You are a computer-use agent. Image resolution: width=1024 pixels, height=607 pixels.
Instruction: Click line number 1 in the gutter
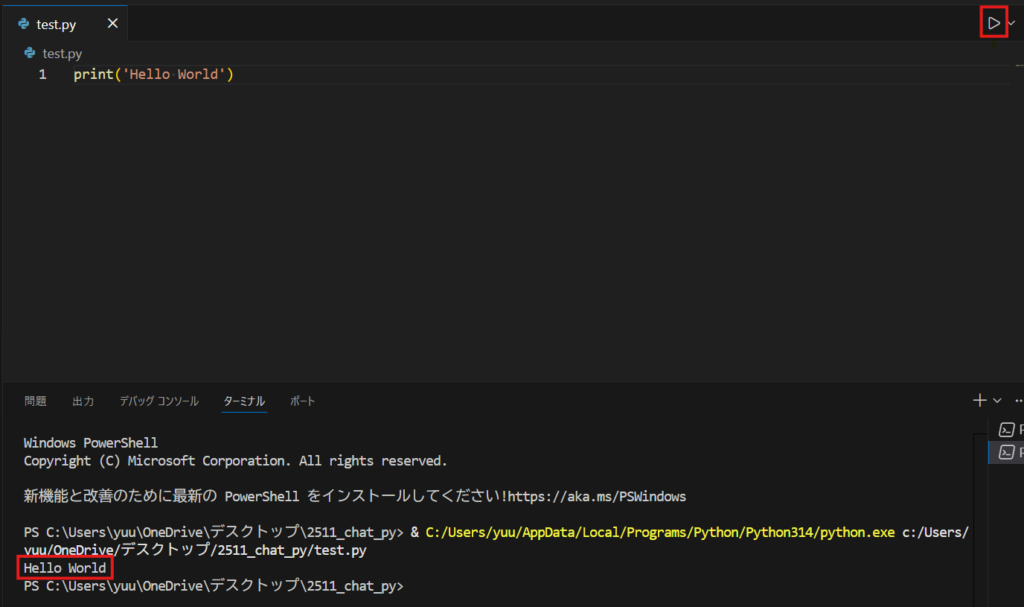point(42,75)
